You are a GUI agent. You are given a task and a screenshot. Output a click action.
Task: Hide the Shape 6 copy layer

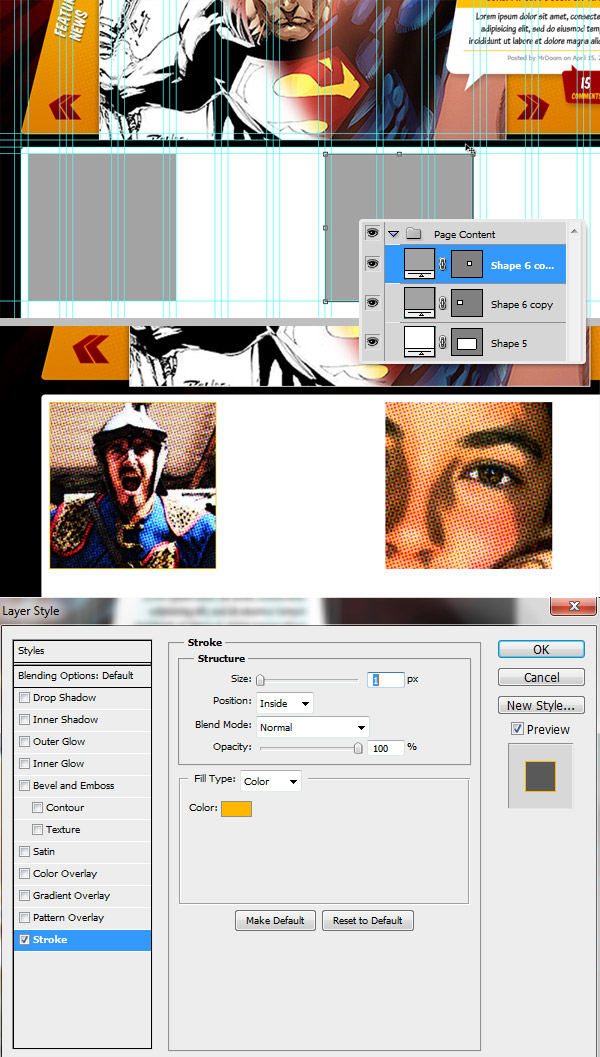(x=372, y=303)
